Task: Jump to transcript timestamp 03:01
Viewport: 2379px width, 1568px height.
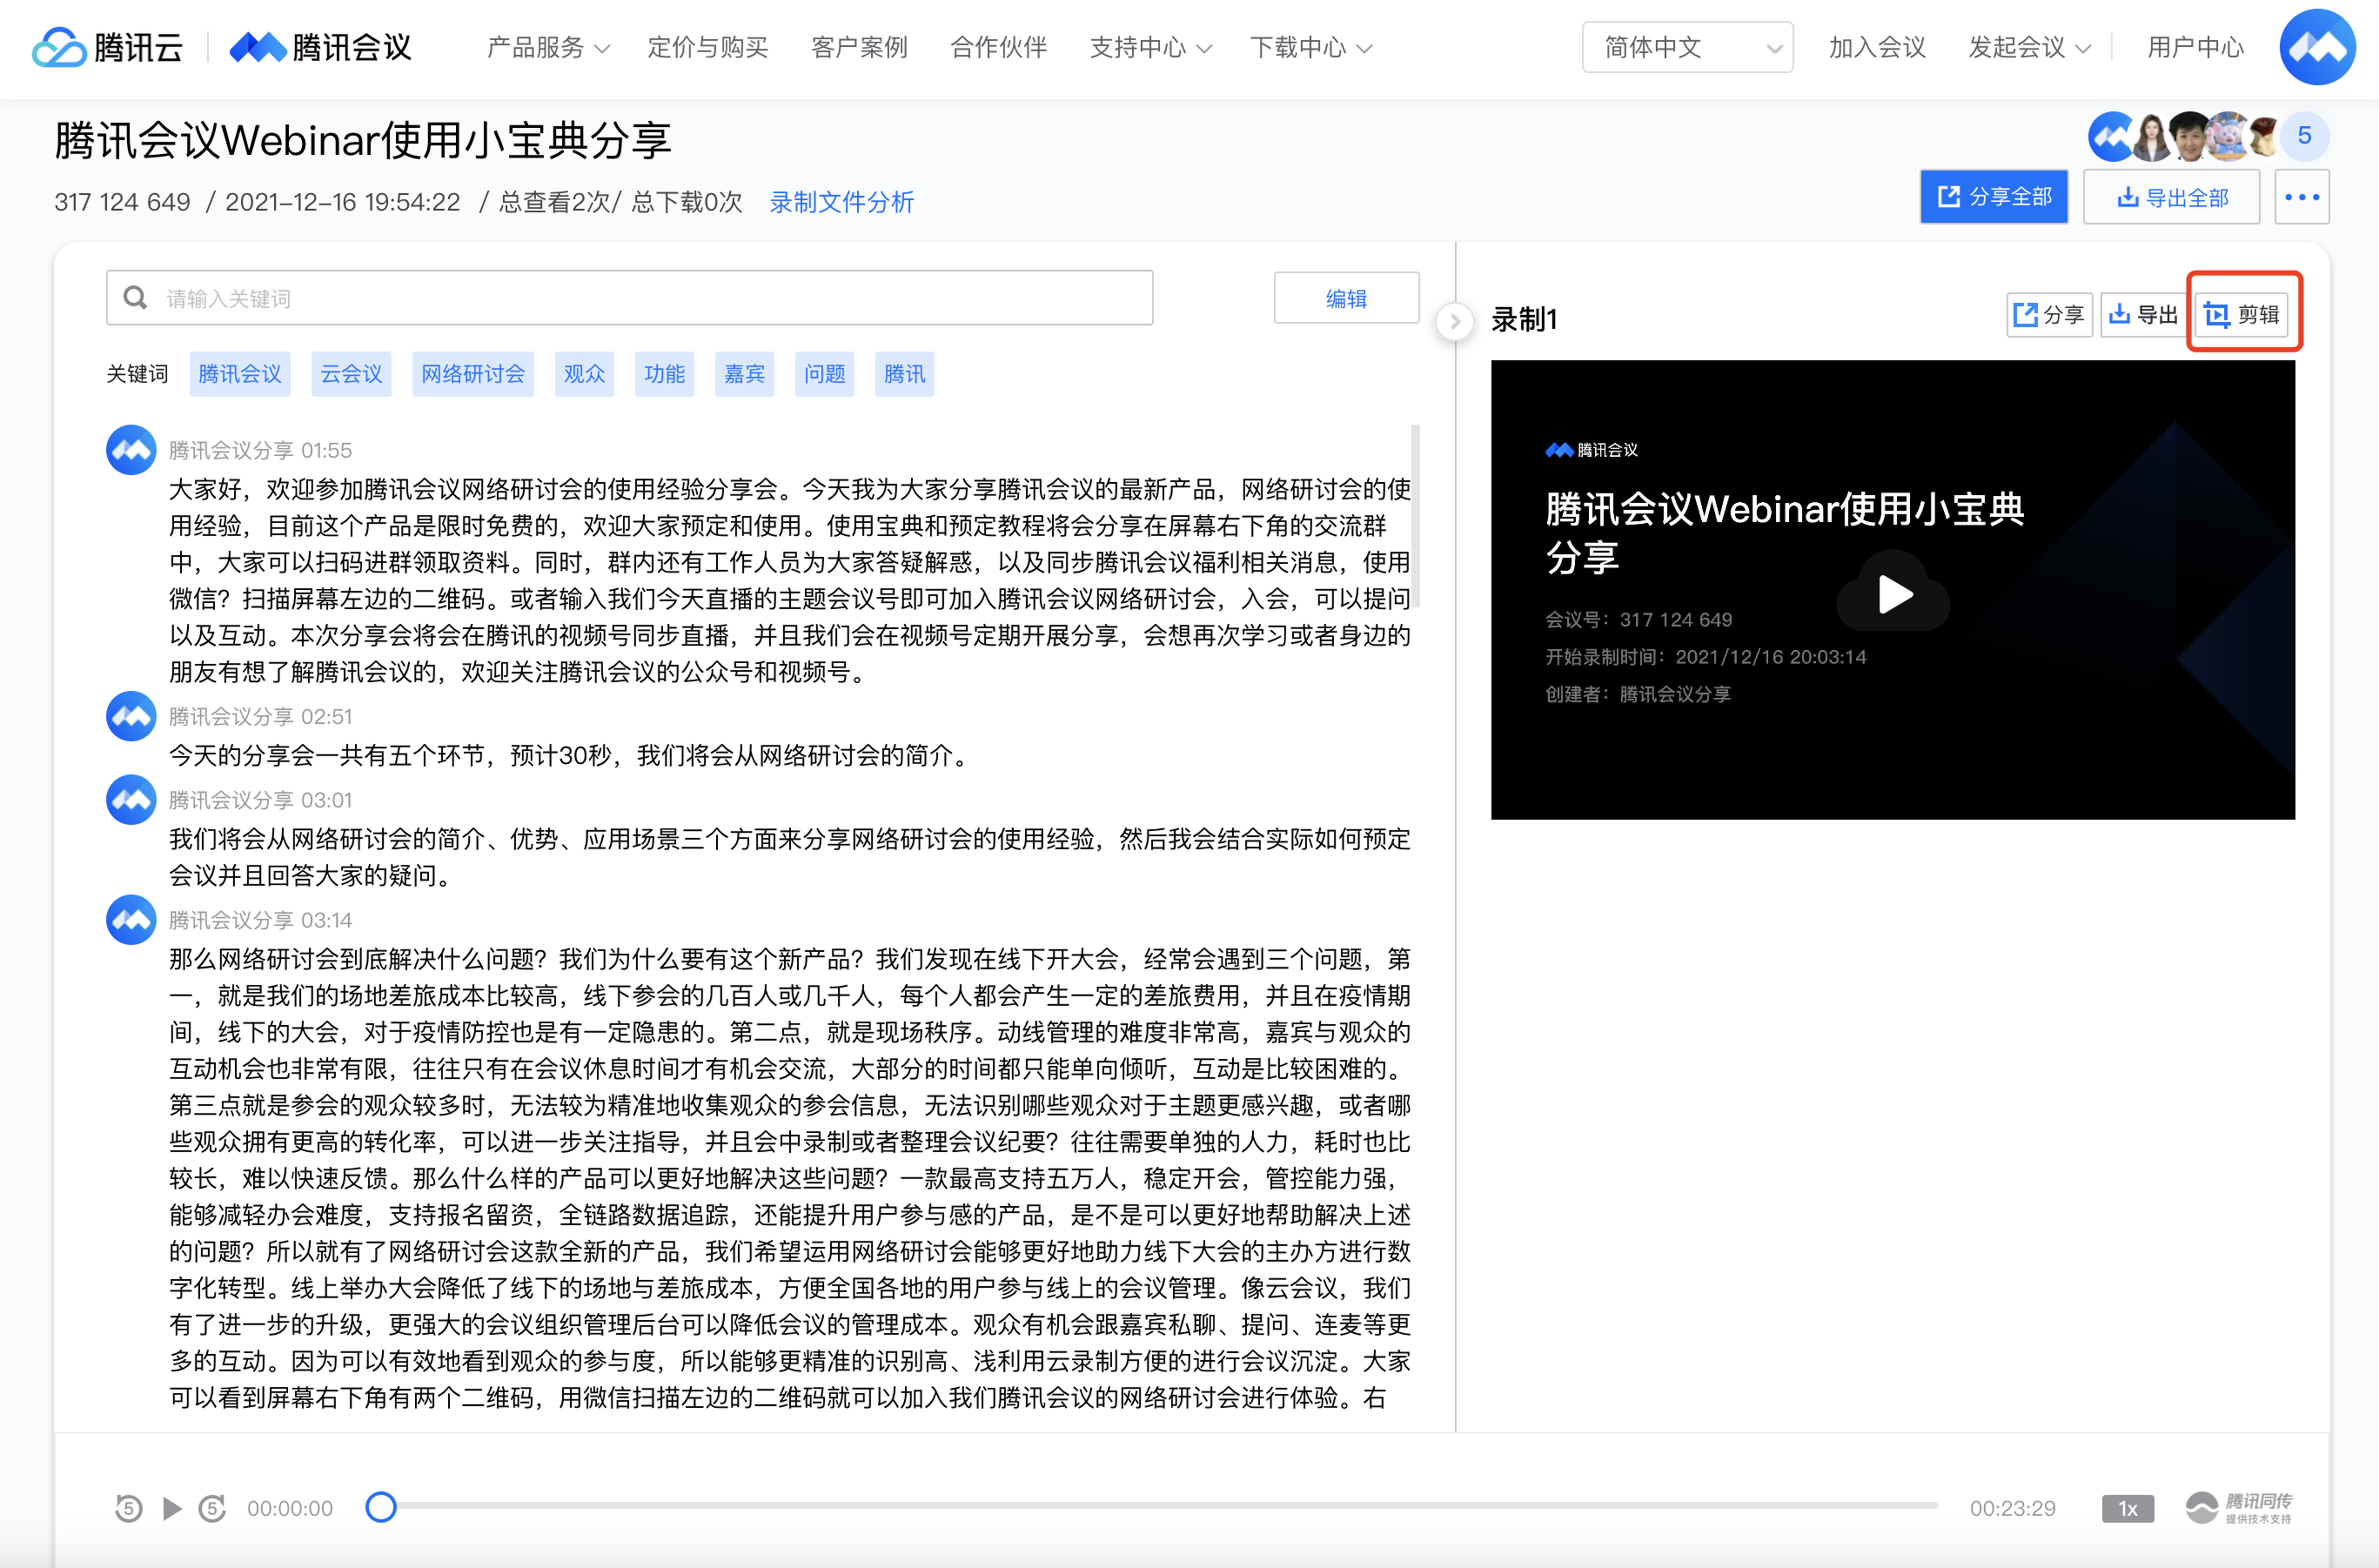Action: pyautogui.click(x=326, y=800)
